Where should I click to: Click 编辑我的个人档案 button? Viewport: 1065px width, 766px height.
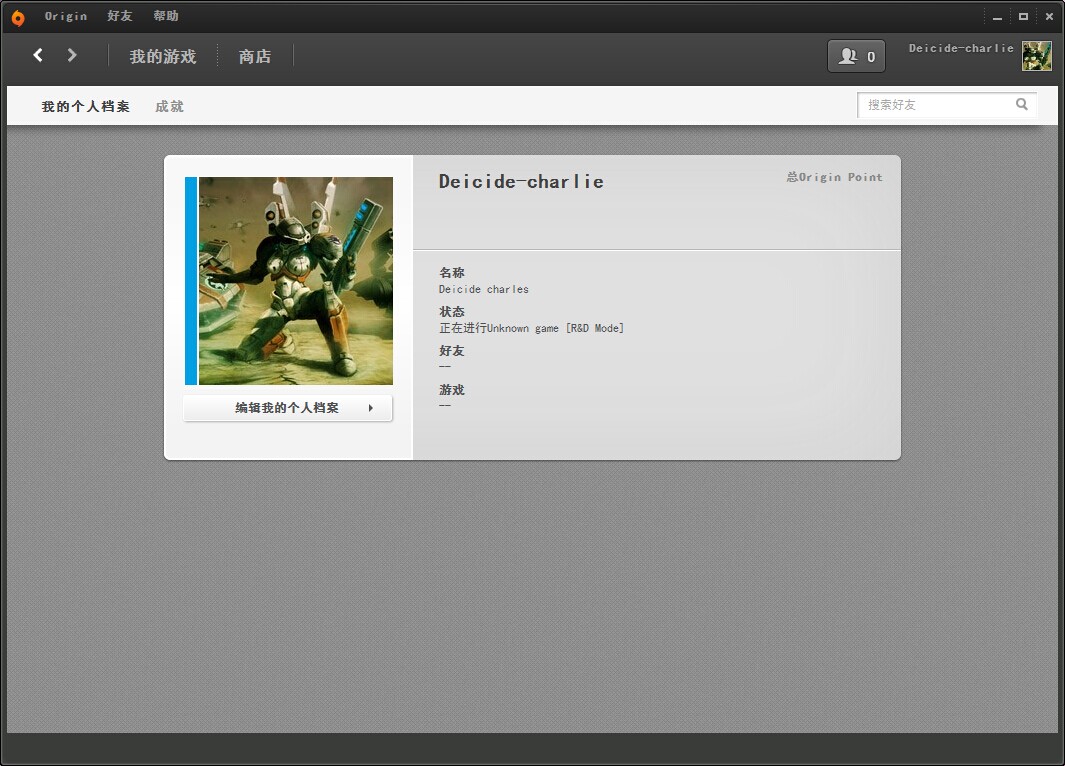click(x=288, y=408)
